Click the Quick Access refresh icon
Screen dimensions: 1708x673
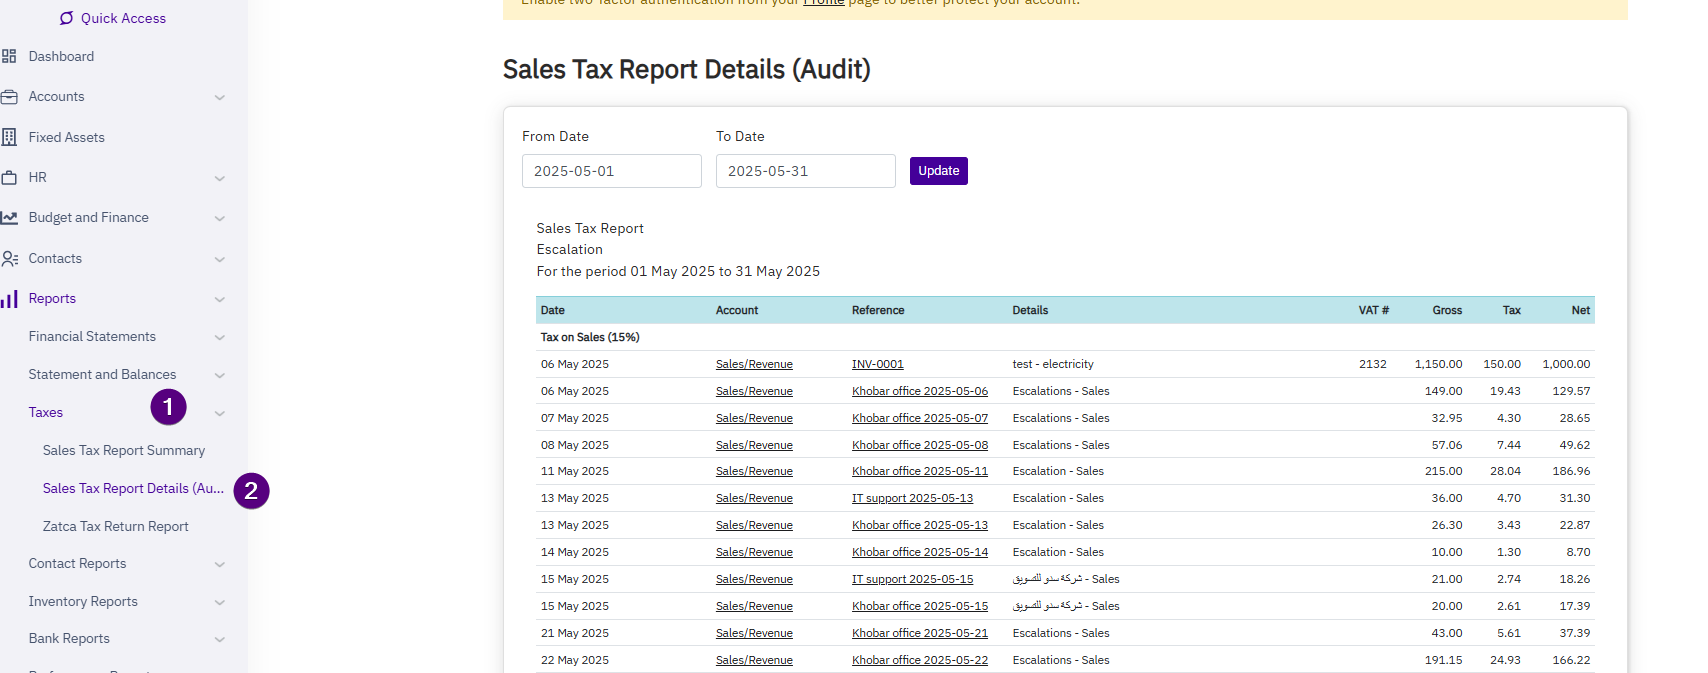[66, 18]
